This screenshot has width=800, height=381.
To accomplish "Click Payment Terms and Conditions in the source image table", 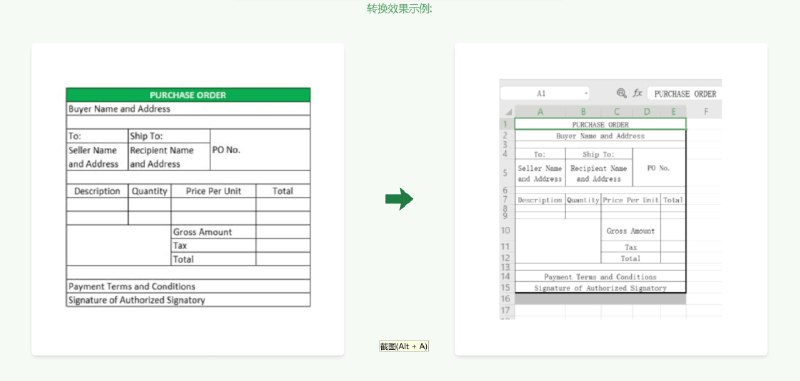I will pos(188,287).
